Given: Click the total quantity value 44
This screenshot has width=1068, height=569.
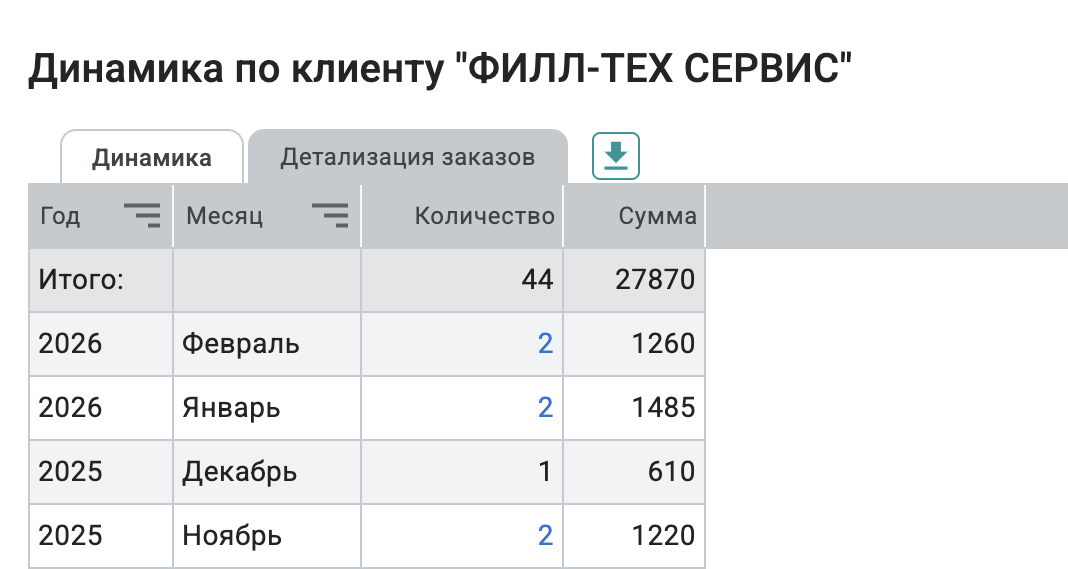Looking at the screenshot, I should pyautogui.click(x=537, y=280).
